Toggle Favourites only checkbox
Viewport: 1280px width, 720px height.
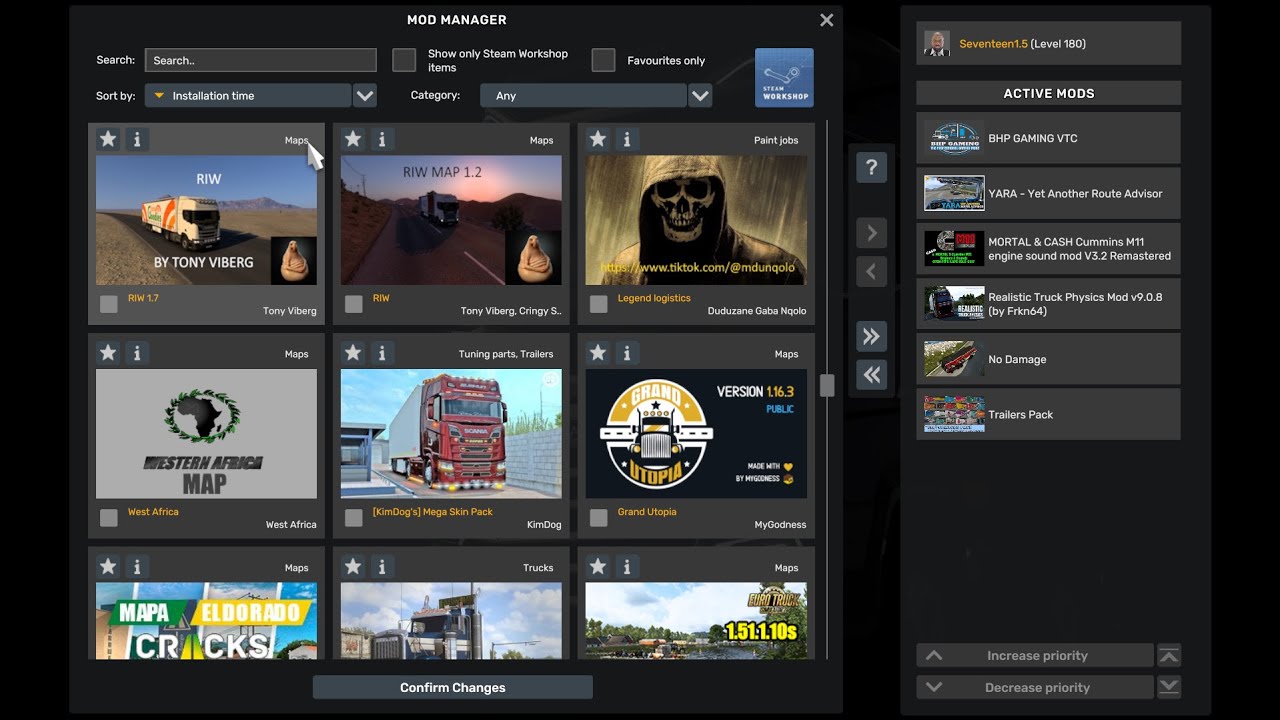pos(603,60)
